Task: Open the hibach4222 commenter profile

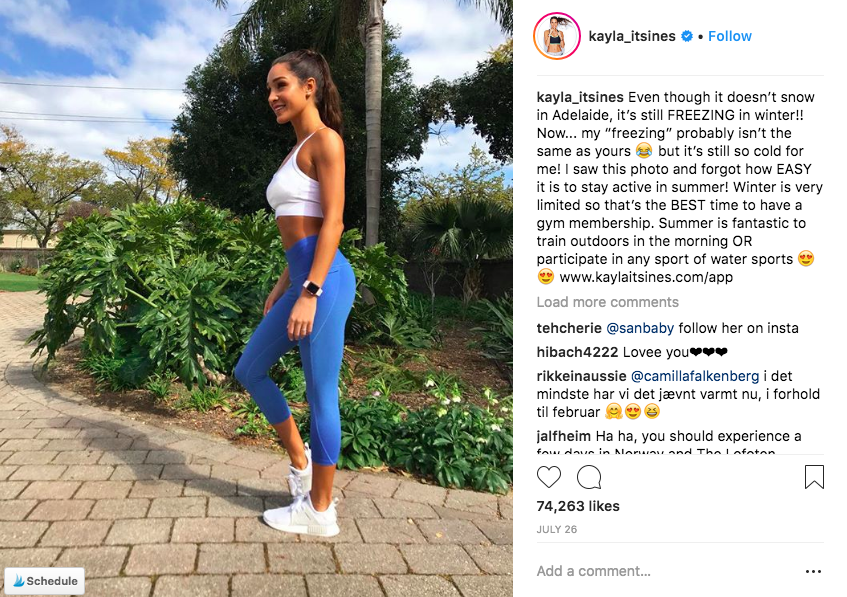Action: tap(577, 352)
